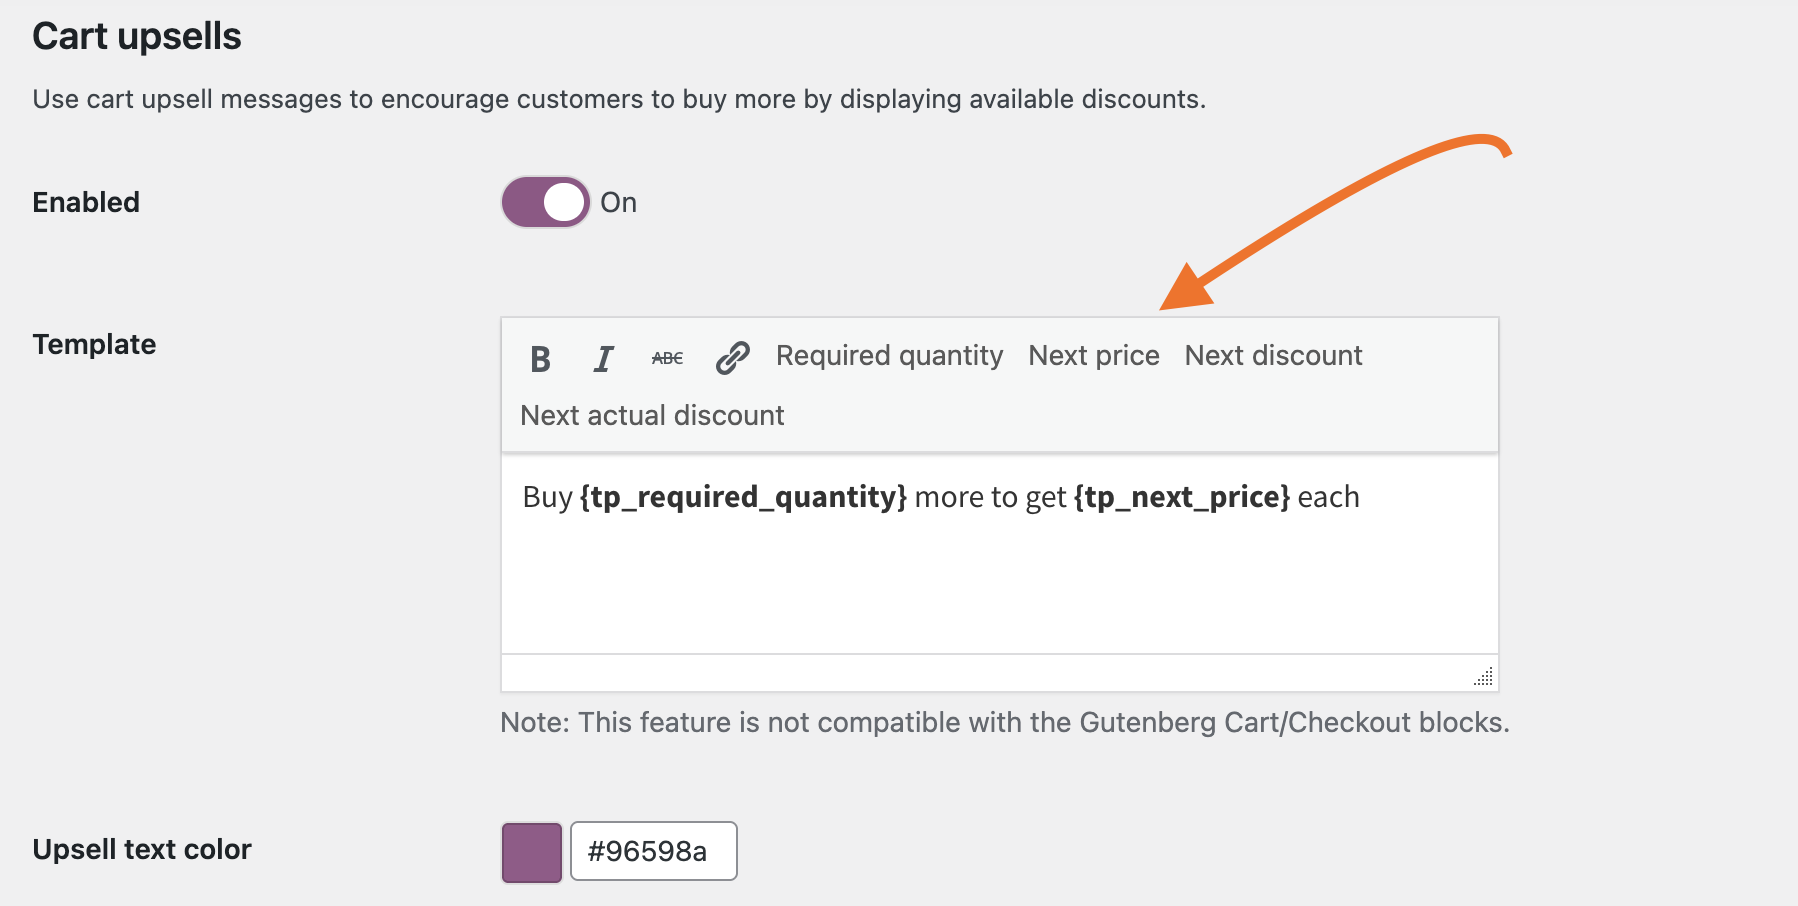Click the word each in the template
1798x906 pixels.
1328,498
